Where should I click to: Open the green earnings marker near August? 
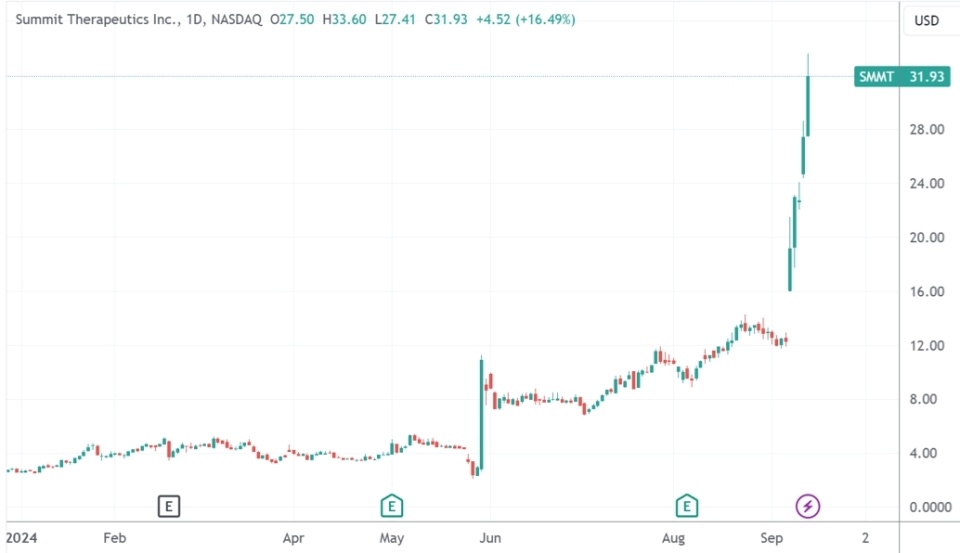pyautogui.click(x=686, y=506)
